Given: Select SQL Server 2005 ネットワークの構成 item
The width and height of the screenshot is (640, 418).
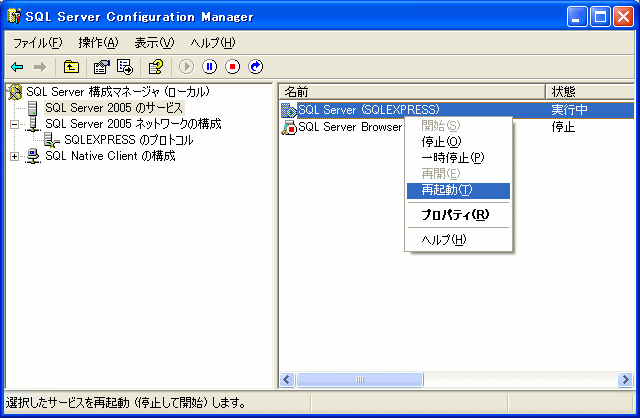Looking at the screenshot, I should point(133,124).
